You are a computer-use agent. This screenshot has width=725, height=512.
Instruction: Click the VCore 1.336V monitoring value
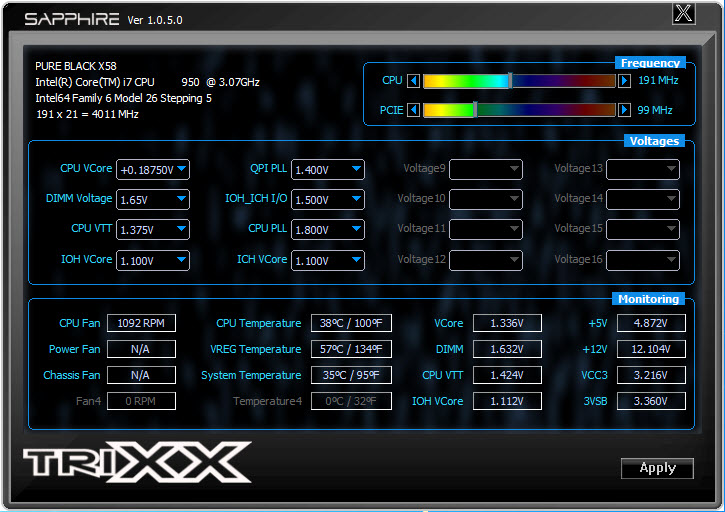click(507, 323)
